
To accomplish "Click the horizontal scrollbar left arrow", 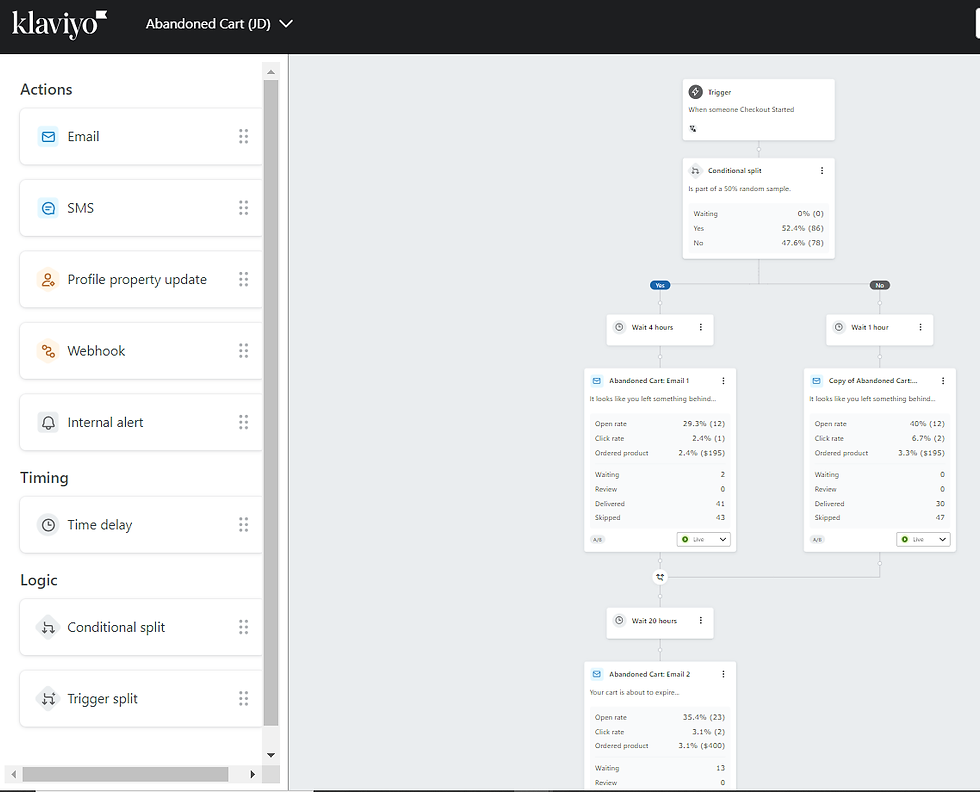I will coord(14,774).
